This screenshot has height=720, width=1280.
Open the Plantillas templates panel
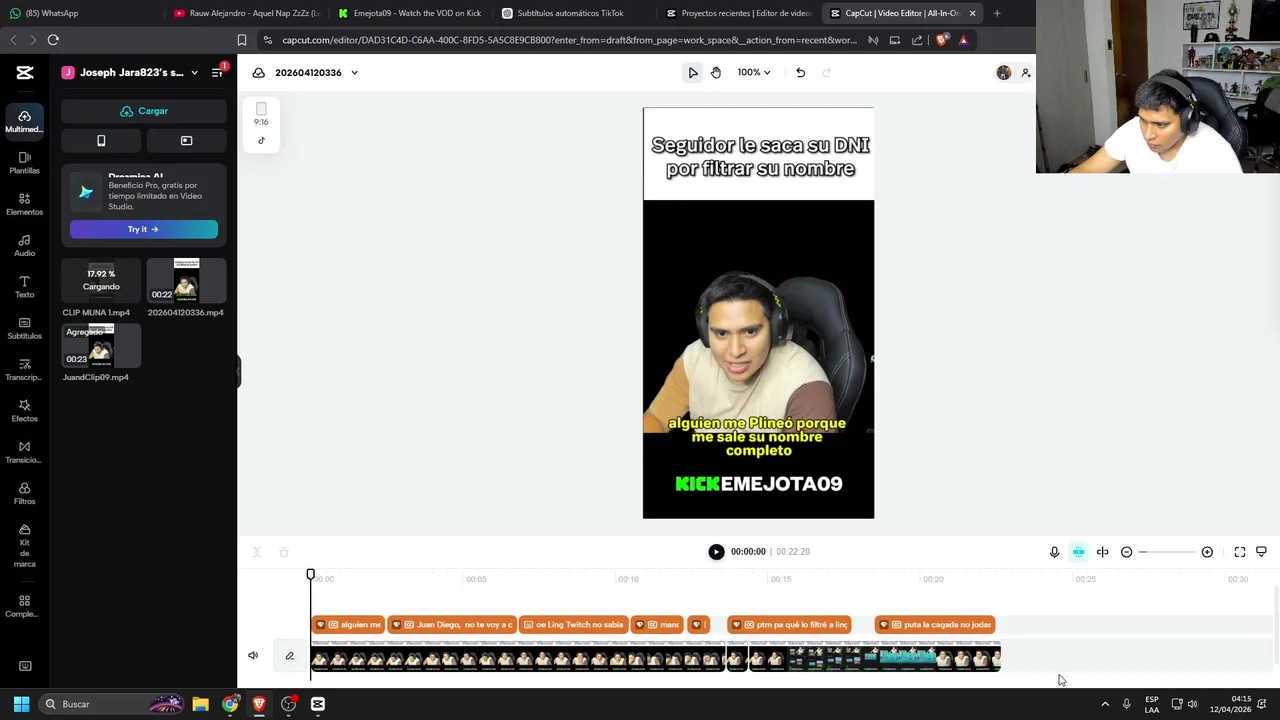pyautogui.click(x=24, y=163)
